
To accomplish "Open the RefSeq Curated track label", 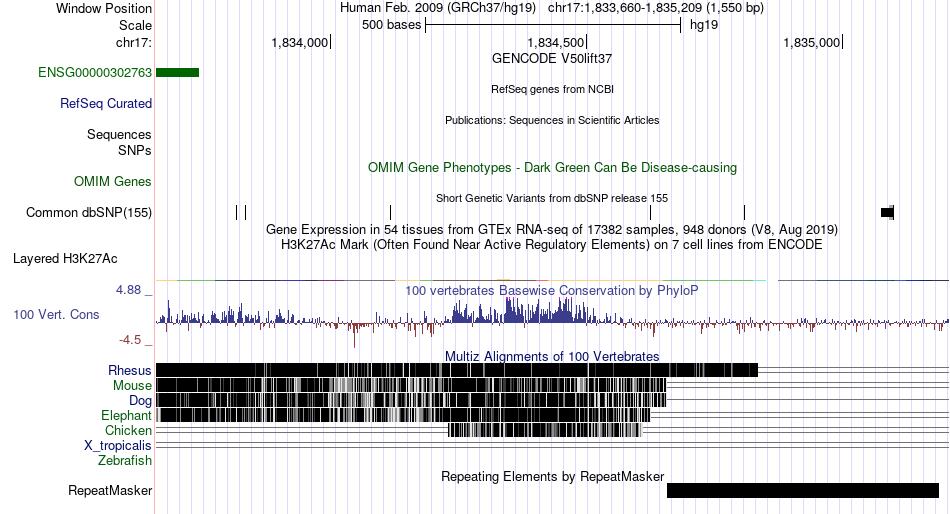I will tap(106, 104).
